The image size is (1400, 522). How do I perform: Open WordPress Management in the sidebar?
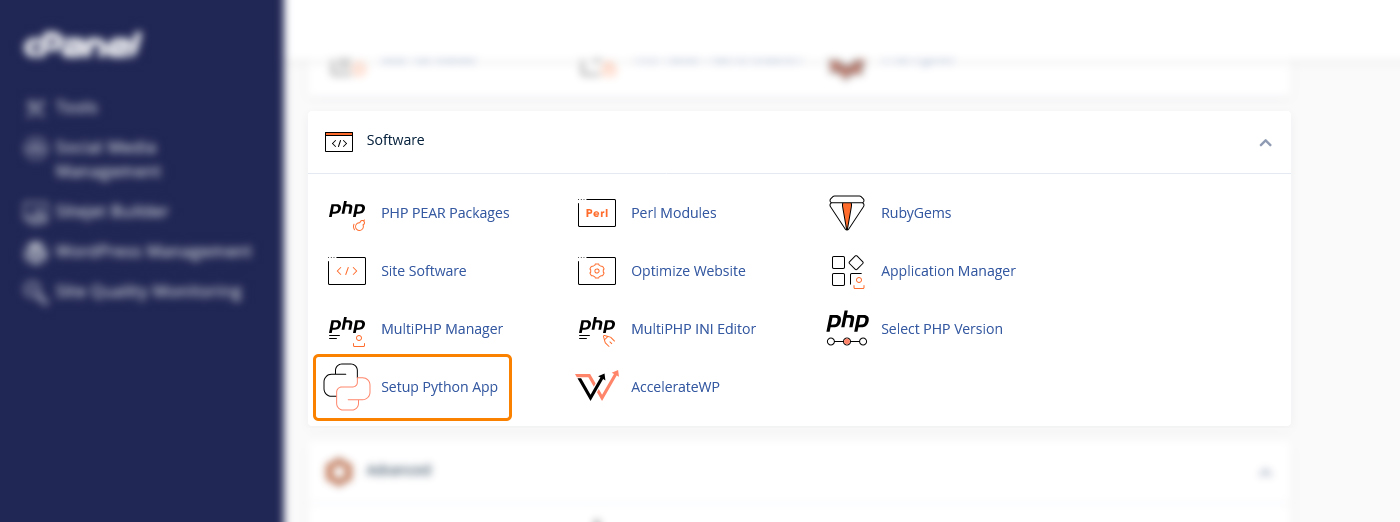coord(153,252)
